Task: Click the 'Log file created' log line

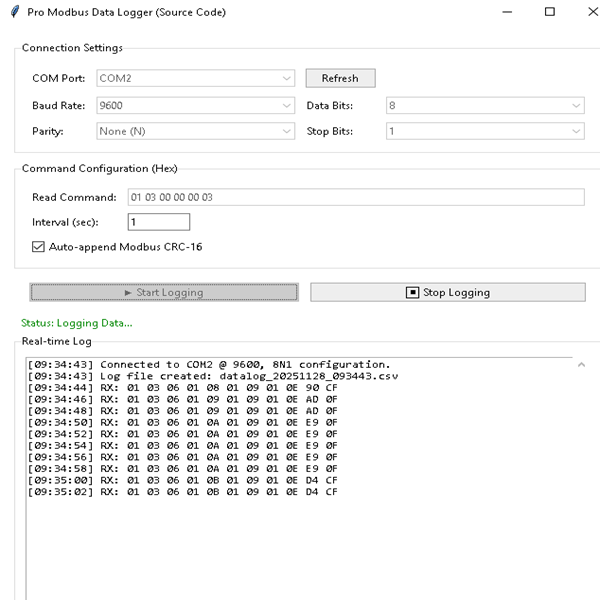Action: (x=213, y=376)
